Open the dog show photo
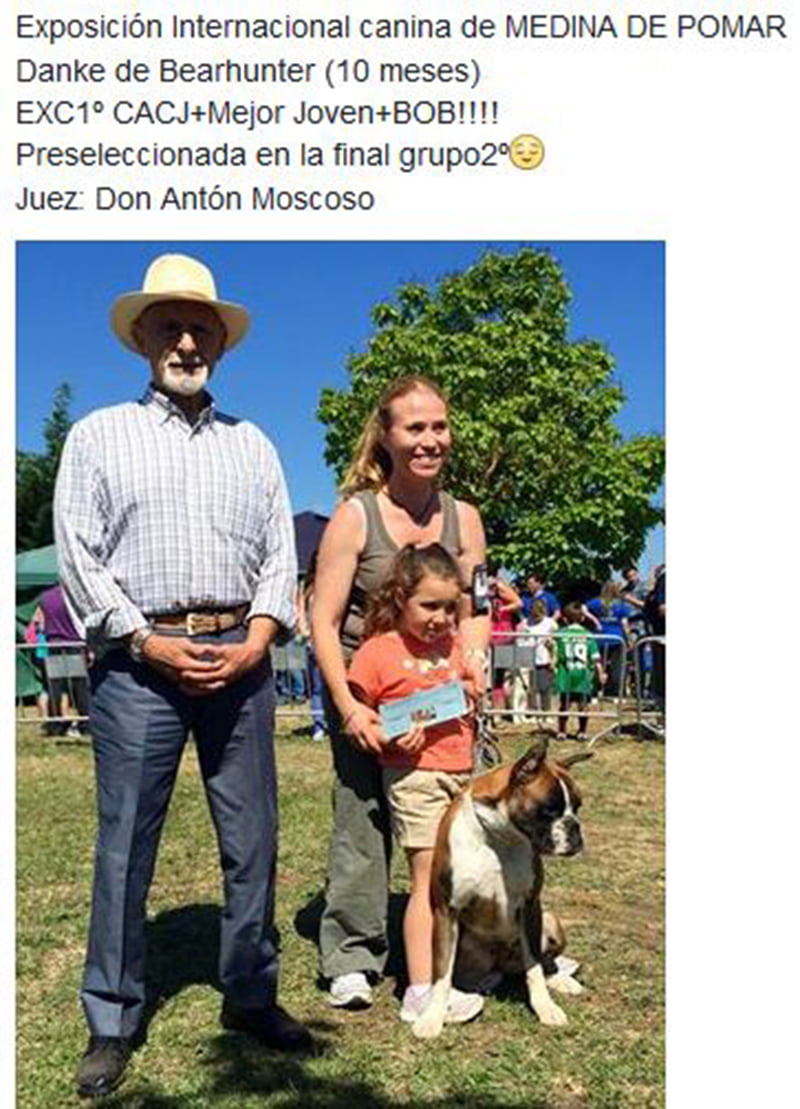 [340, 675]
